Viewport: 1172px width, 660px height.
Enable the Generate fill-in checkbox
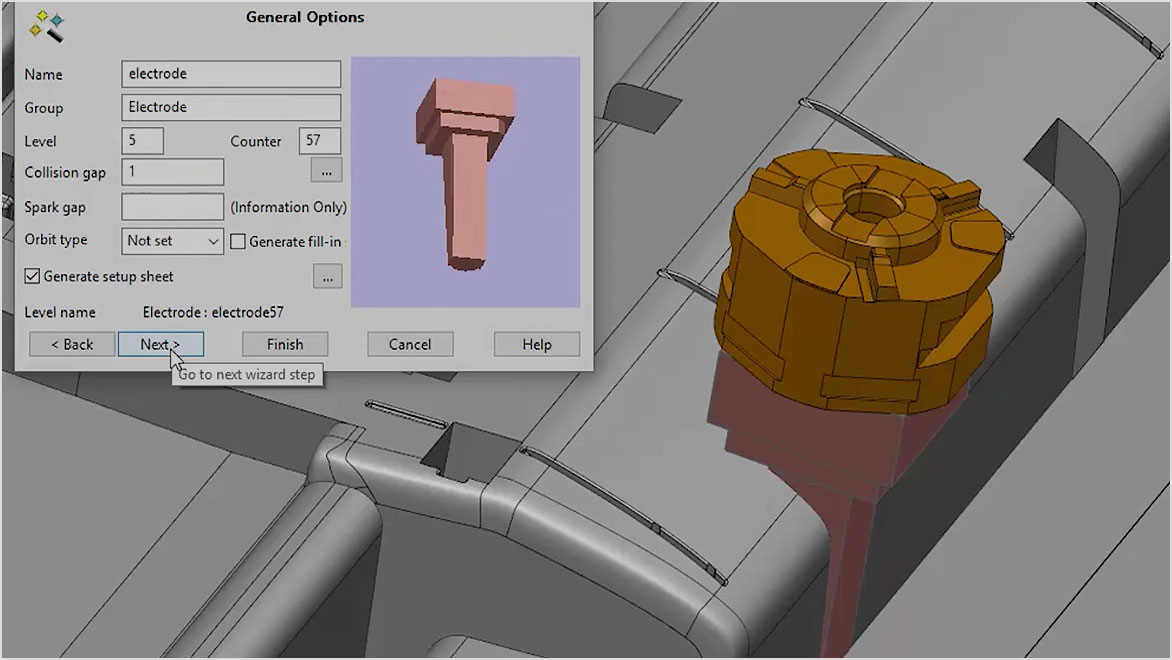tap(238, 241)
